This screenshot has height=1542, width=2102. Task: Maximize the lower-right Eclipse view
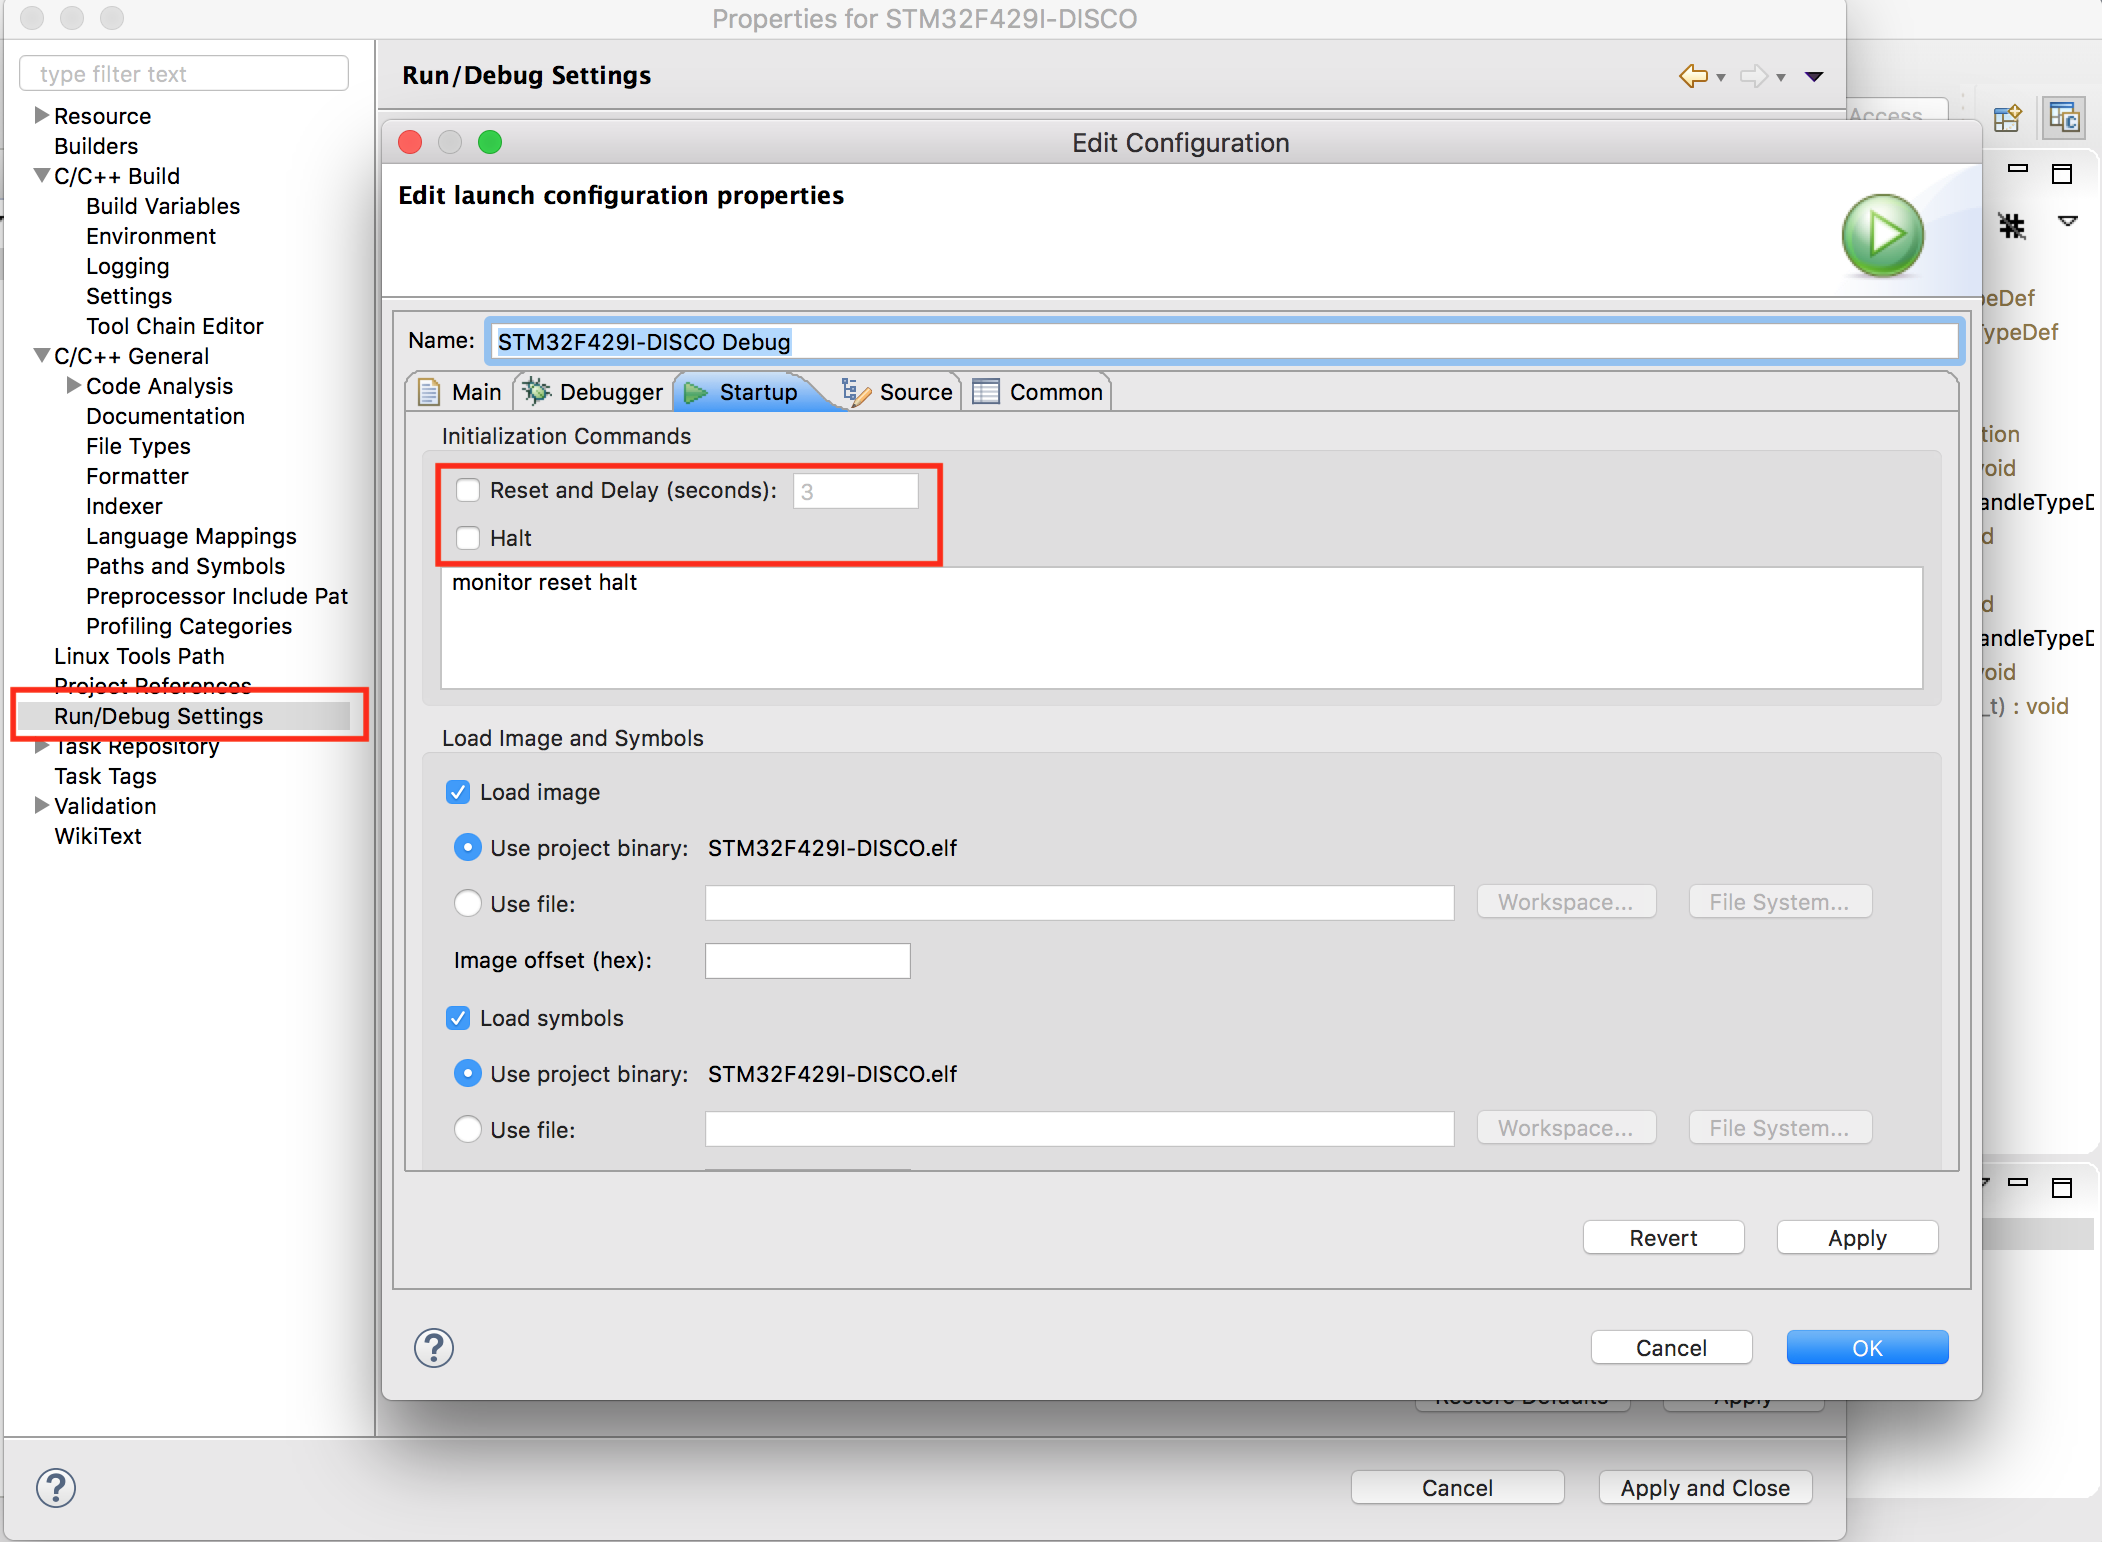pos(2062,1188)
